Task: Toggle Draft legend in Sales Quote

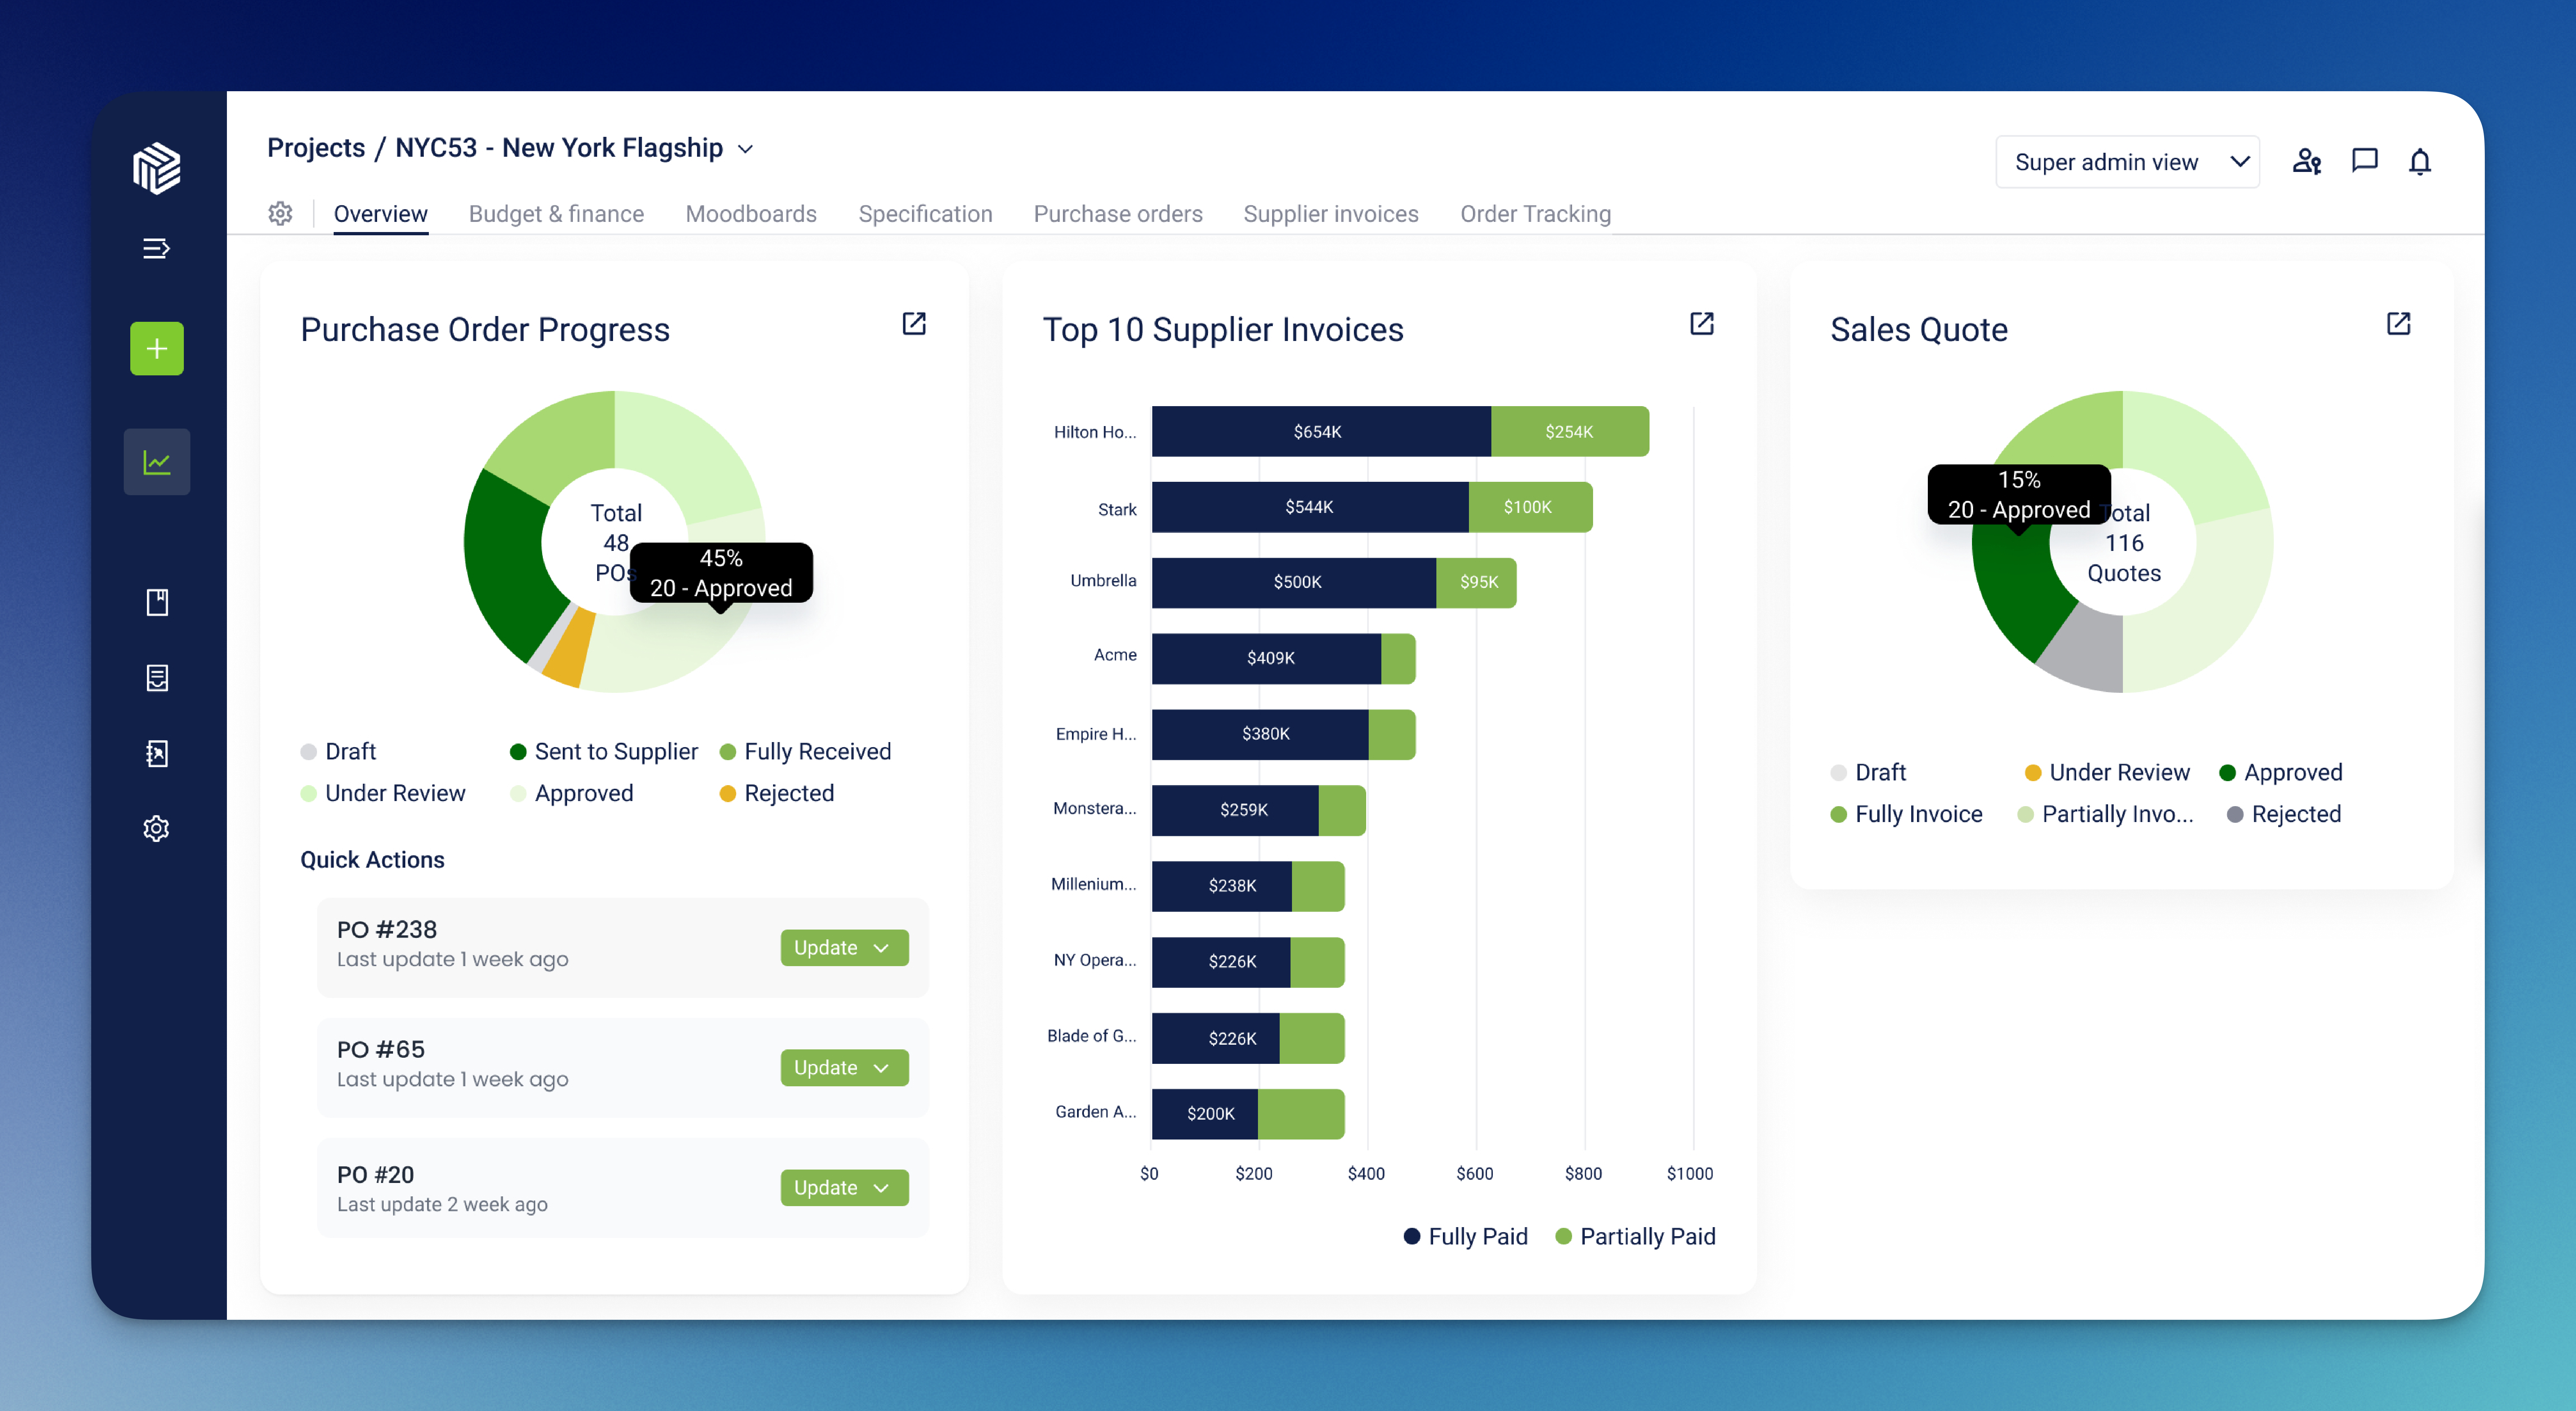Action: point(1868,772)
